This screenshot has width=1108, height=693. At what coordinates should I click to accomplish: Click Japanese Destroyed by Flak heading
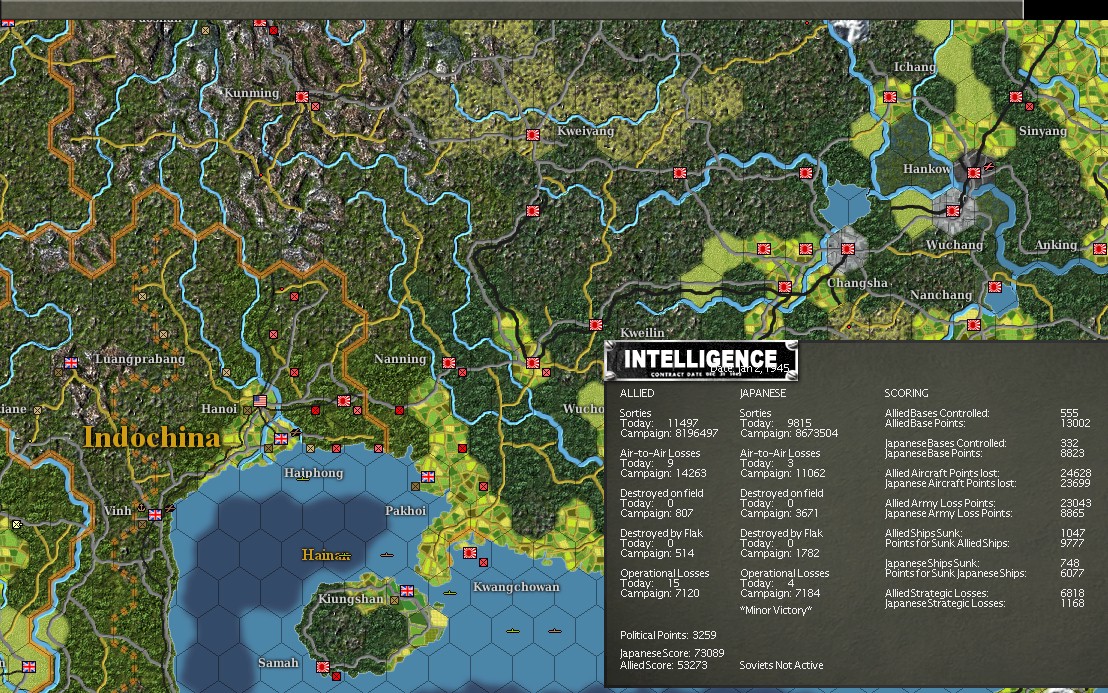[x=781, y=533]
